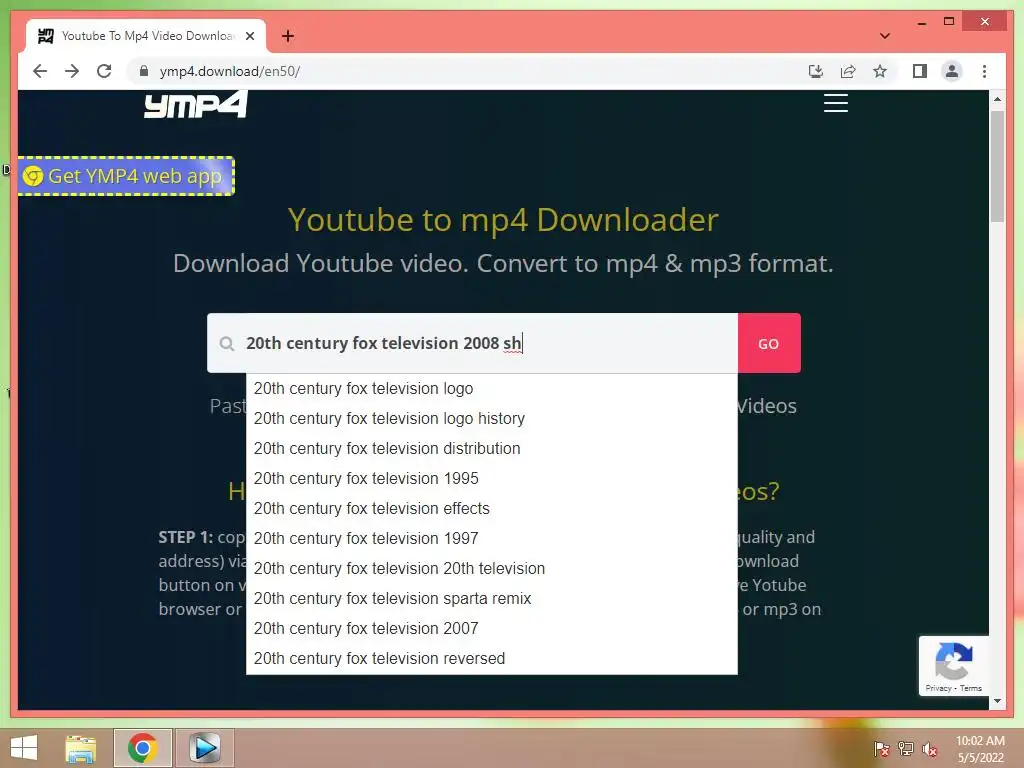Click the scrollbar up arrow

[997, 99]
